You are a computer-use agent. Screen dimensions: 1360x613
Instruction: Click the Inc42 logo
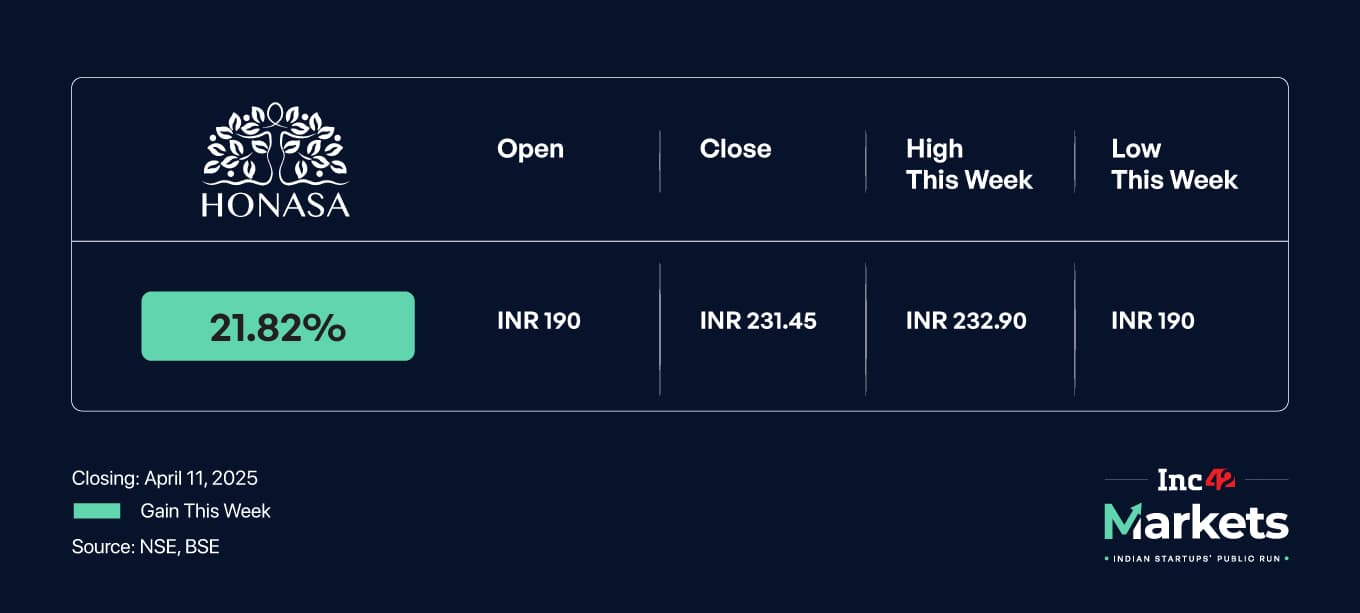tap(1195, 480)
